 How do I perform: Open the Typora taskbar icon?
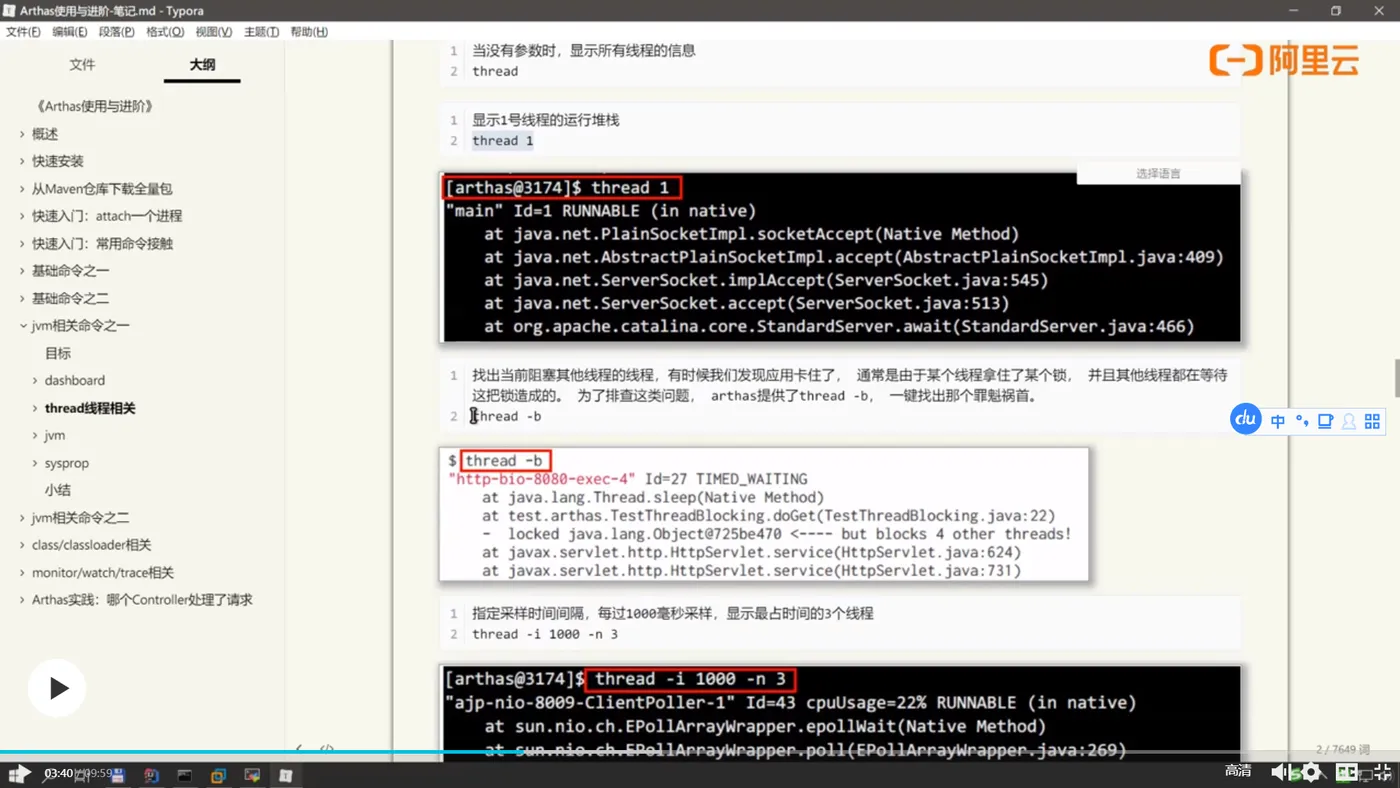(285, 775)
